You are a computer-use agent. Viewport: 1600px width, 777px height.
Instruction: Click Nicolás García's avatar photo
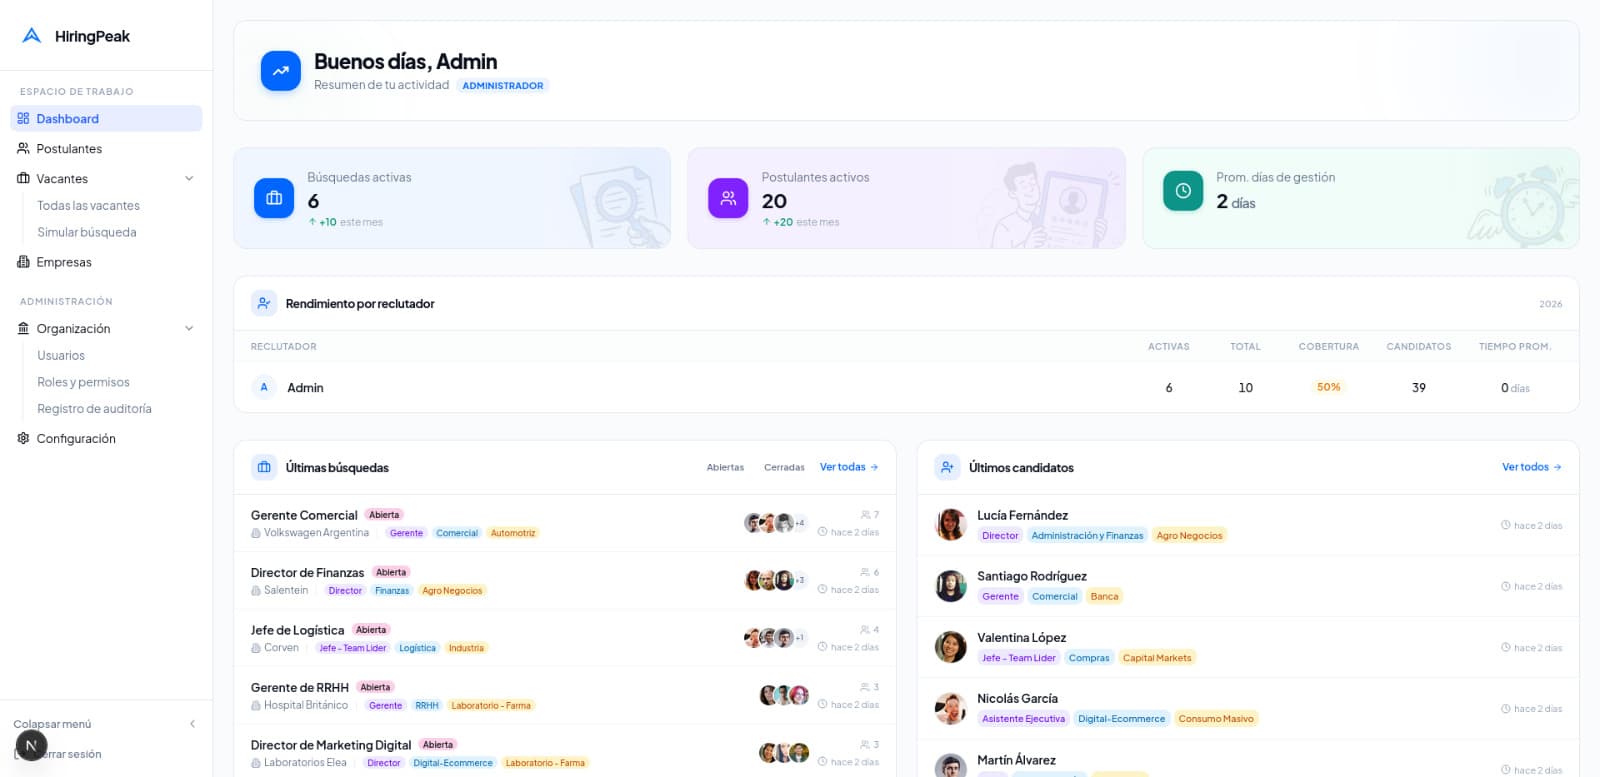950,708
